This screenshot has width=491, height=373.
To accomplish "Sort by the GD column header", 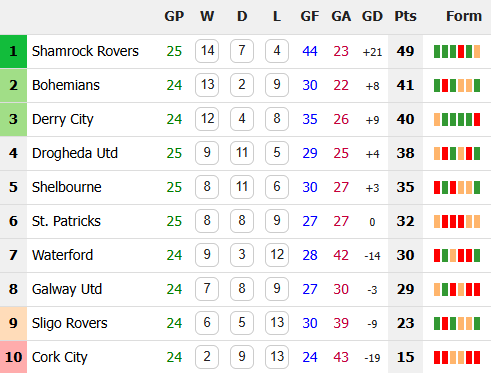I will [372, 16].
